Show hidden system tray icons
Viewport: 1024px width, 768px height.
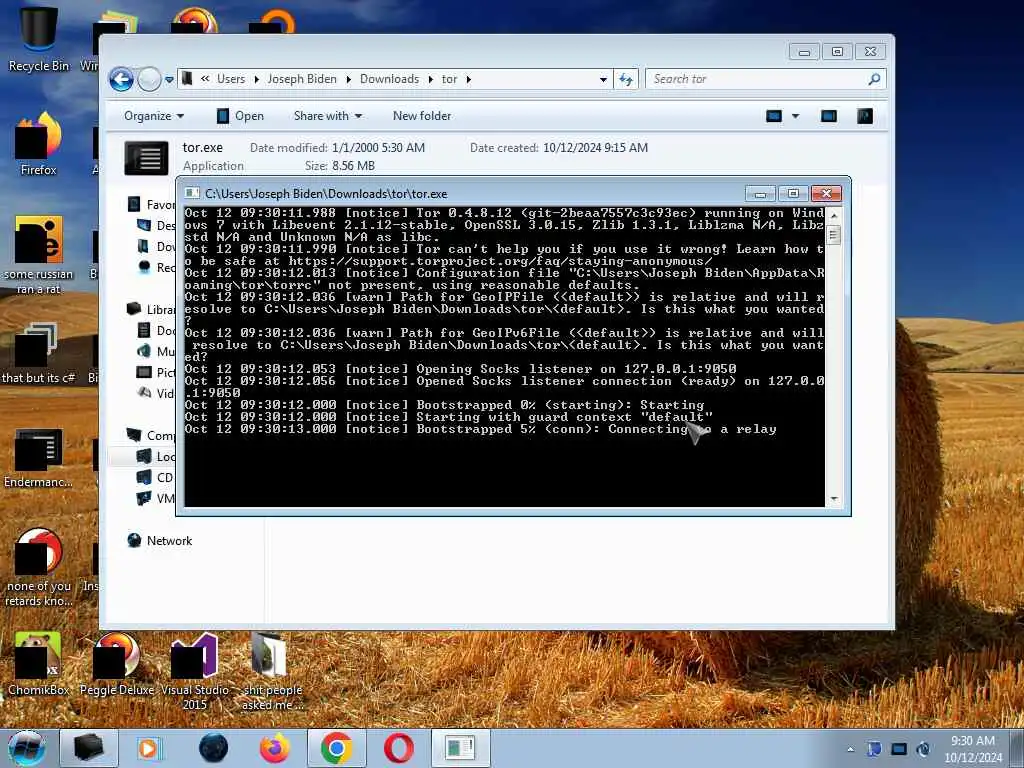coord(850,749)
